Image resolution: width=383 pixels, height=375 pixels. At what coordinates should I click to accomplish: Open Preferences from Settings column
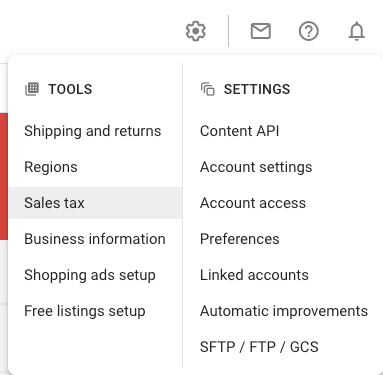pos(240,239)
